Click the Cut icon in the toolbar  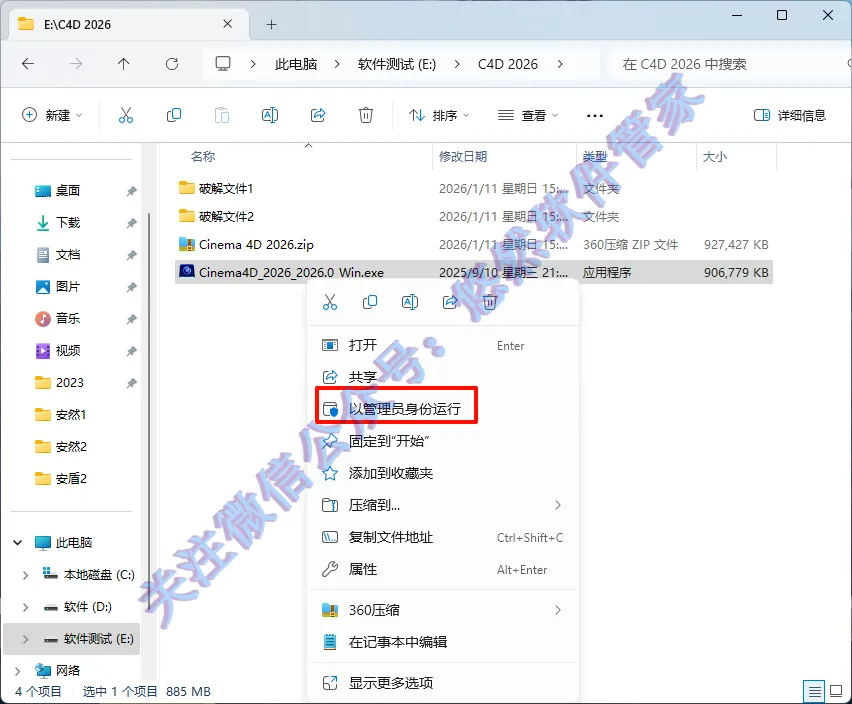click(x=126, y=115)
